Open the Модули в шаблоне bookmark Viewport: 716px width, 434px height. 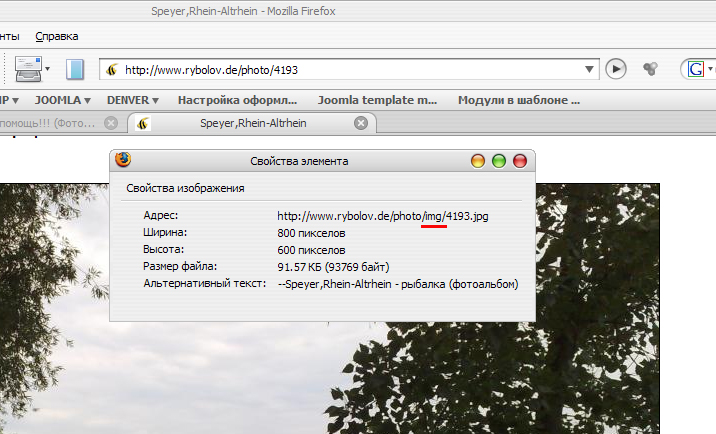pyautogui.click(x=518, y=100)
